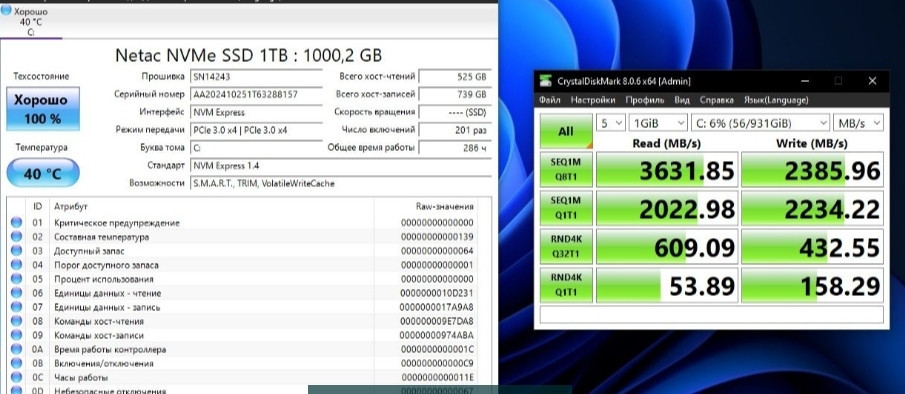The width and height of the screenshot is (905, 394).
Task: Click the ID column header
Action: coord(38,207)
